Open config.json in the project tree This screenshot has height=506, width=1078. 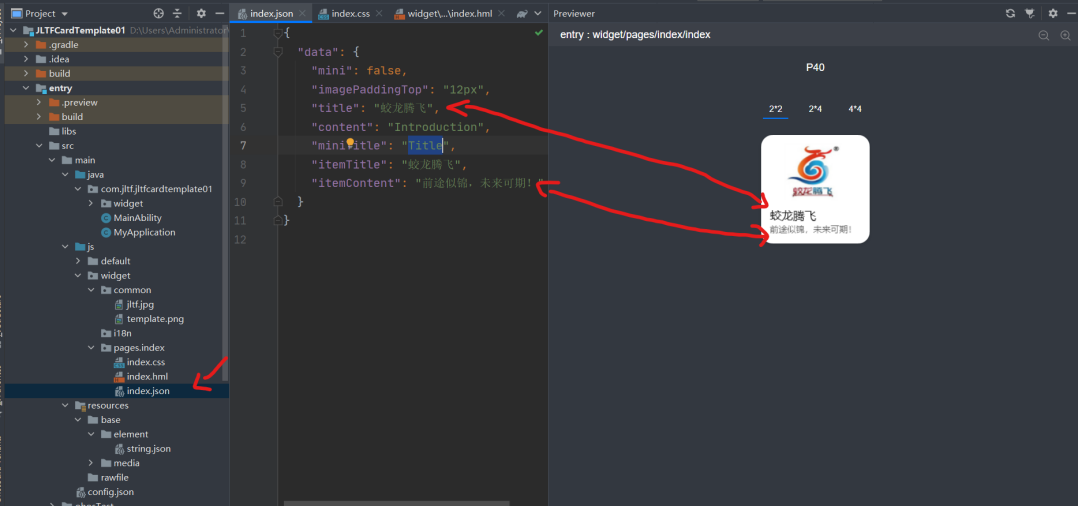[110, 492]
